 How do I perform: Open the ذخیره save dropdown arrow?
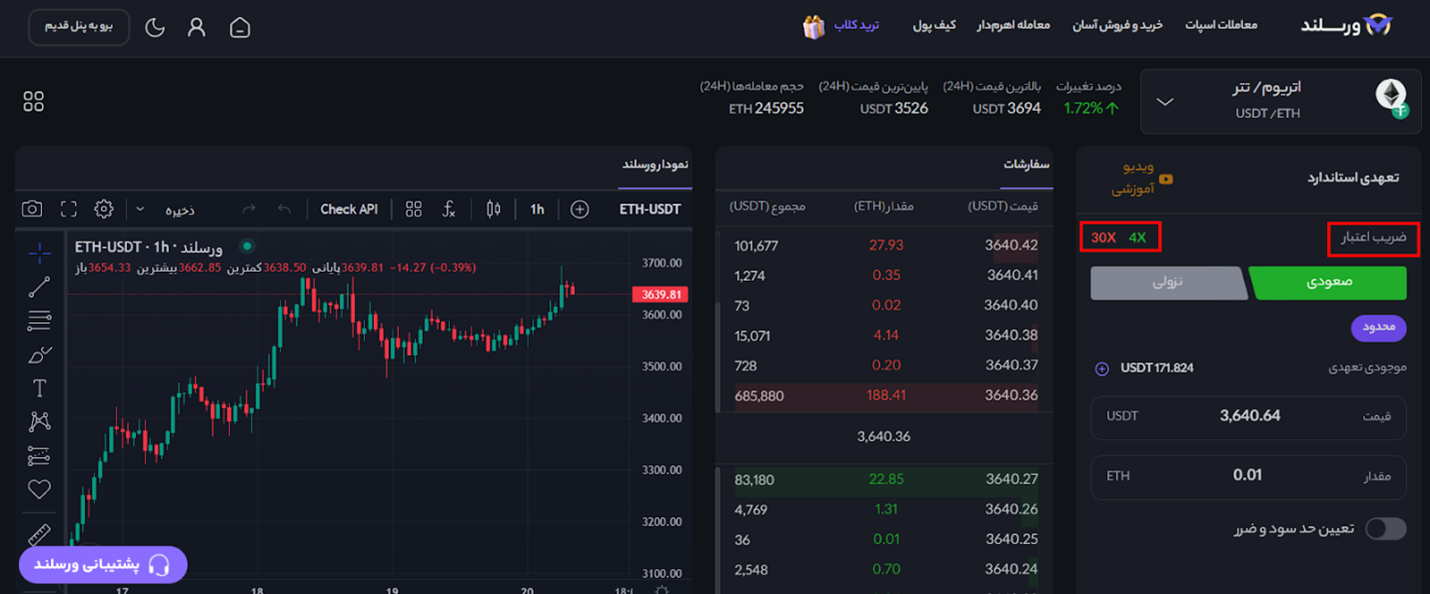pyautogui.click(x=140, y=209)
